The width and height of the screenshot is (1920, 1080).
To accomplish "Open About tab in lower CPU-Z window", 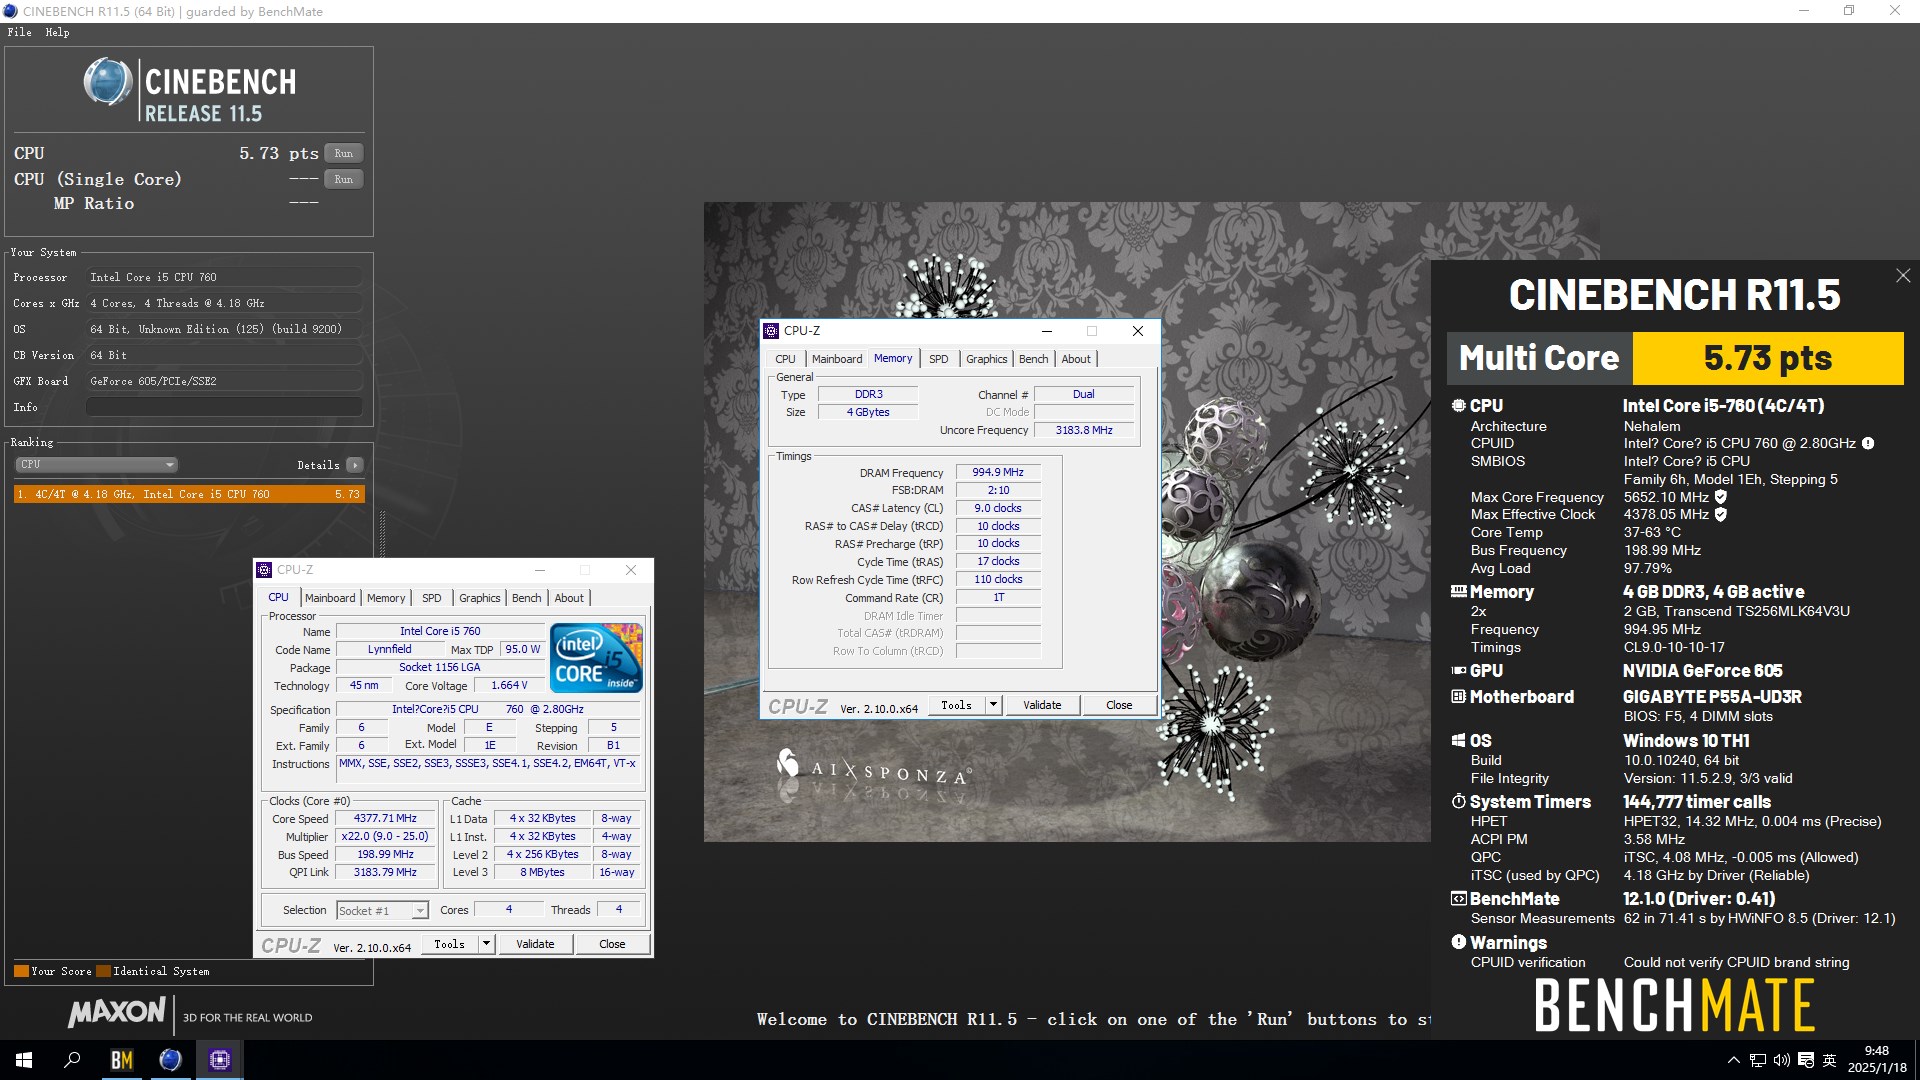I will tap(569, 598).
